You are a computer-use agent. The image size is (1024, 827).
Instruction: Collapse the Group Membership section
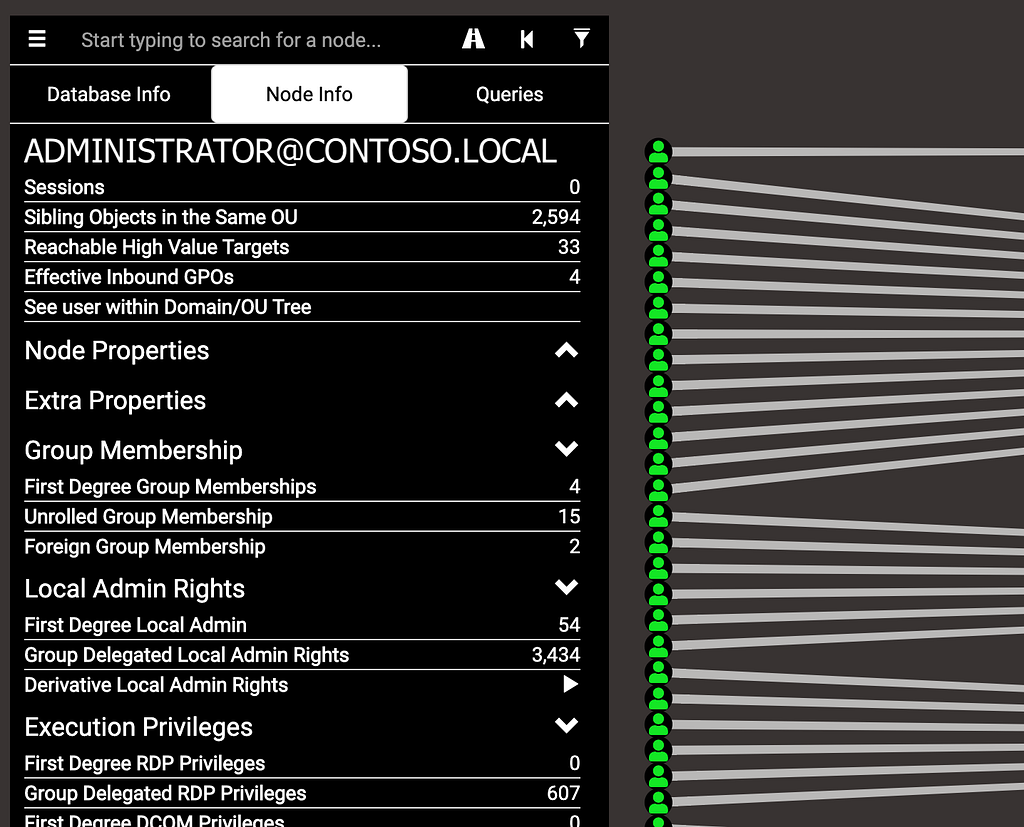pos(566,449)
